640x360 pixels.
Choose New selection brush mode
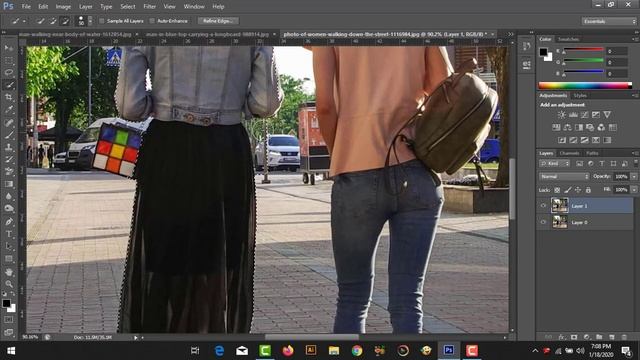(40, 21)
